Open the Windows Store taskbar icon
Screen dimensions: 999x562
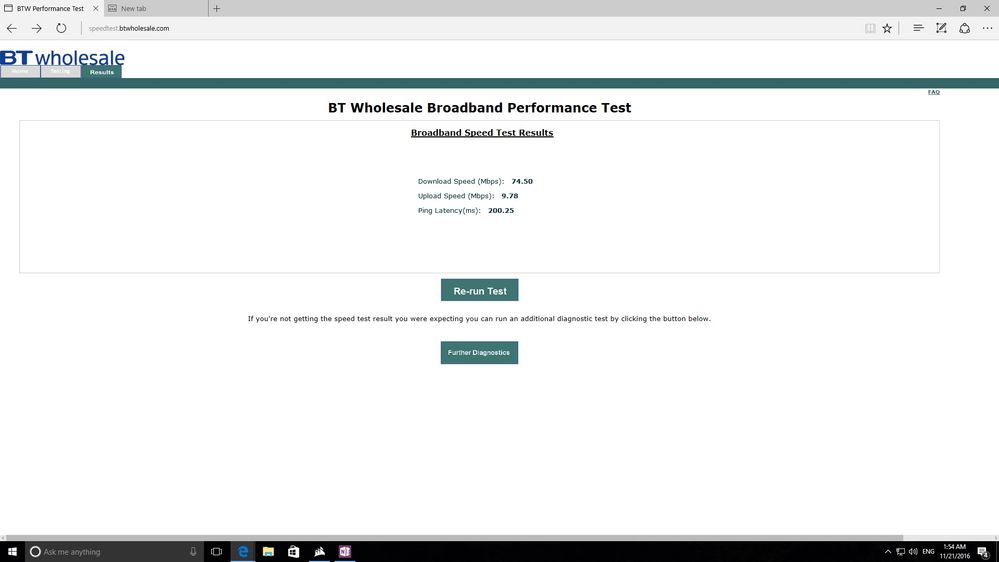[x=293, y=551]
